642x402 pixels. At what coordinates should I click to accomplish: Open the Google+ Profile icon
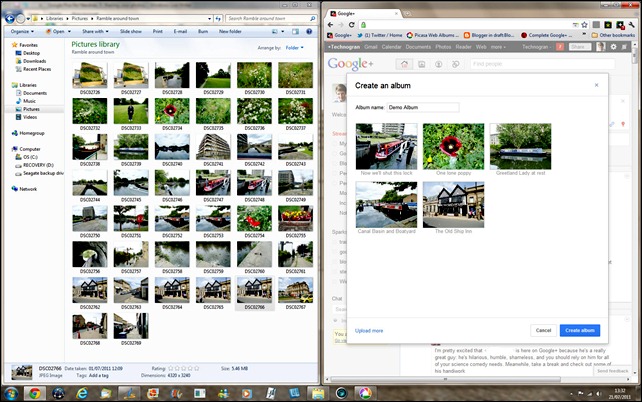point(440,64)
